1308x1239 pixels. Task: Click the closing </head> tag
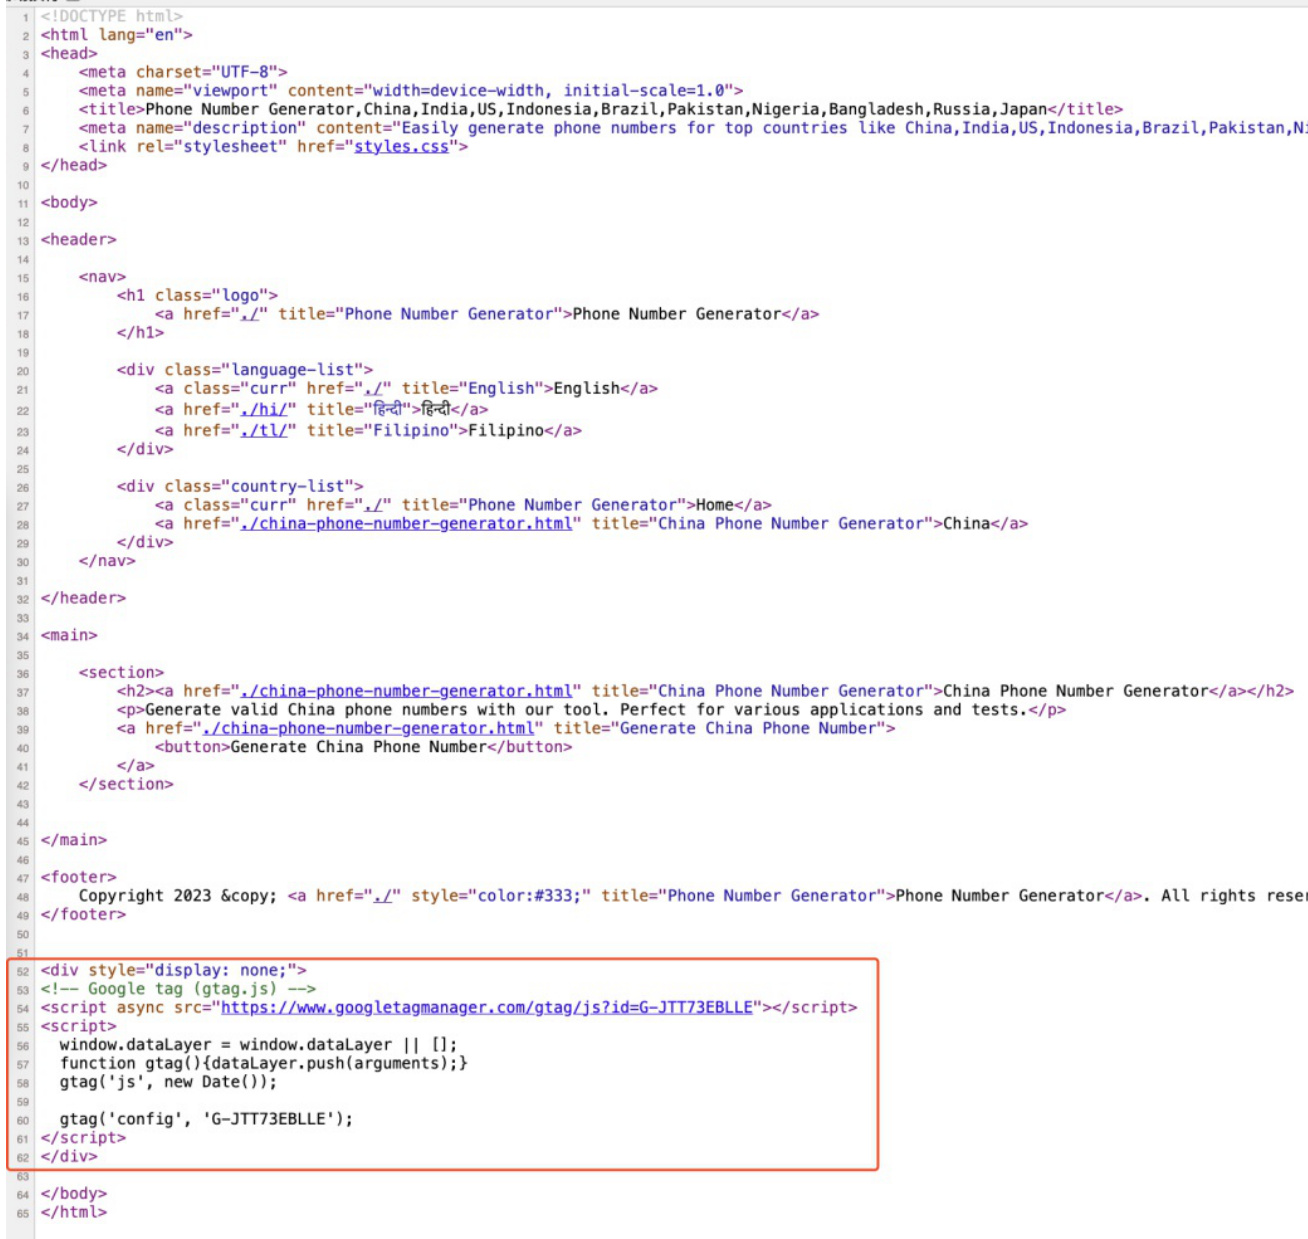74,165
